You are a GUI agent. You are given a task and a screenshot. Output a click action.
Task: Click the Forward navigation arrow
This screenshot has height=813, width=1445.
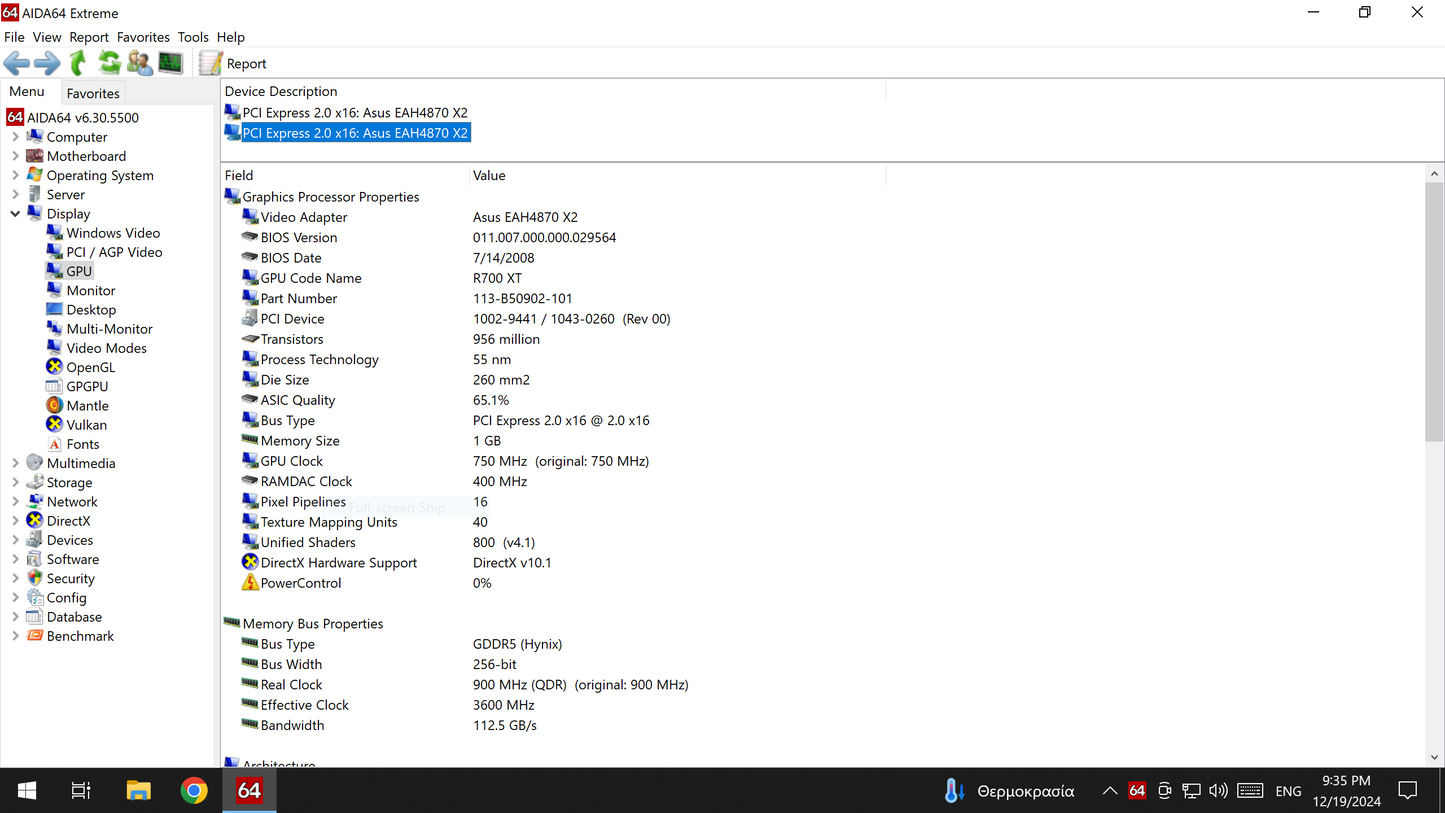[47, 63]
